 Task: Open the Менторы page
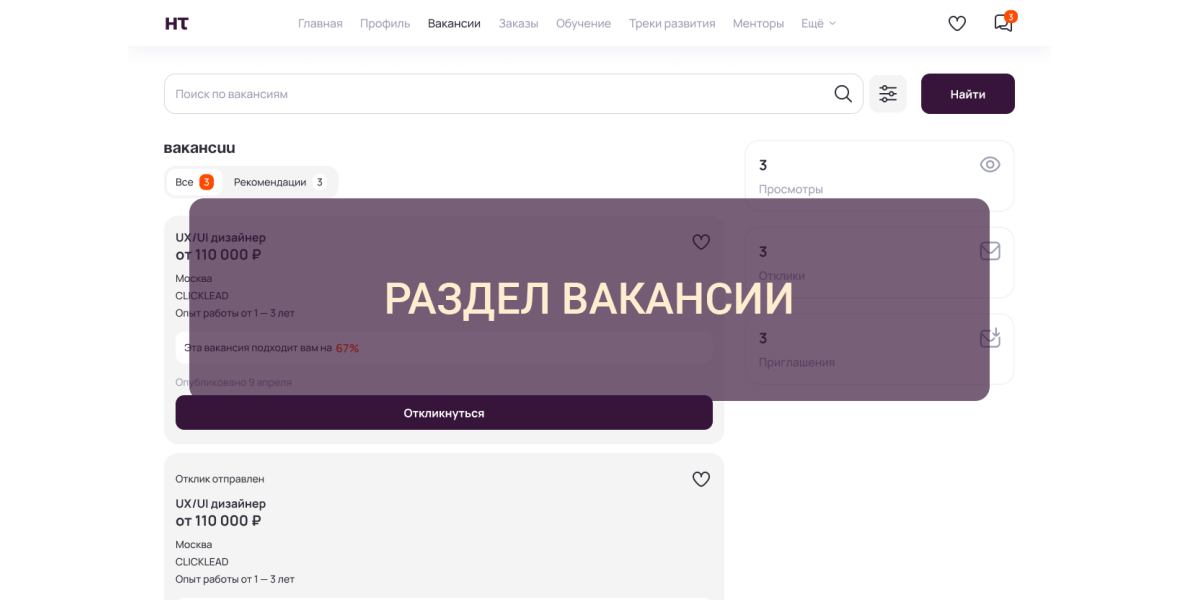(x=758, y=23)
